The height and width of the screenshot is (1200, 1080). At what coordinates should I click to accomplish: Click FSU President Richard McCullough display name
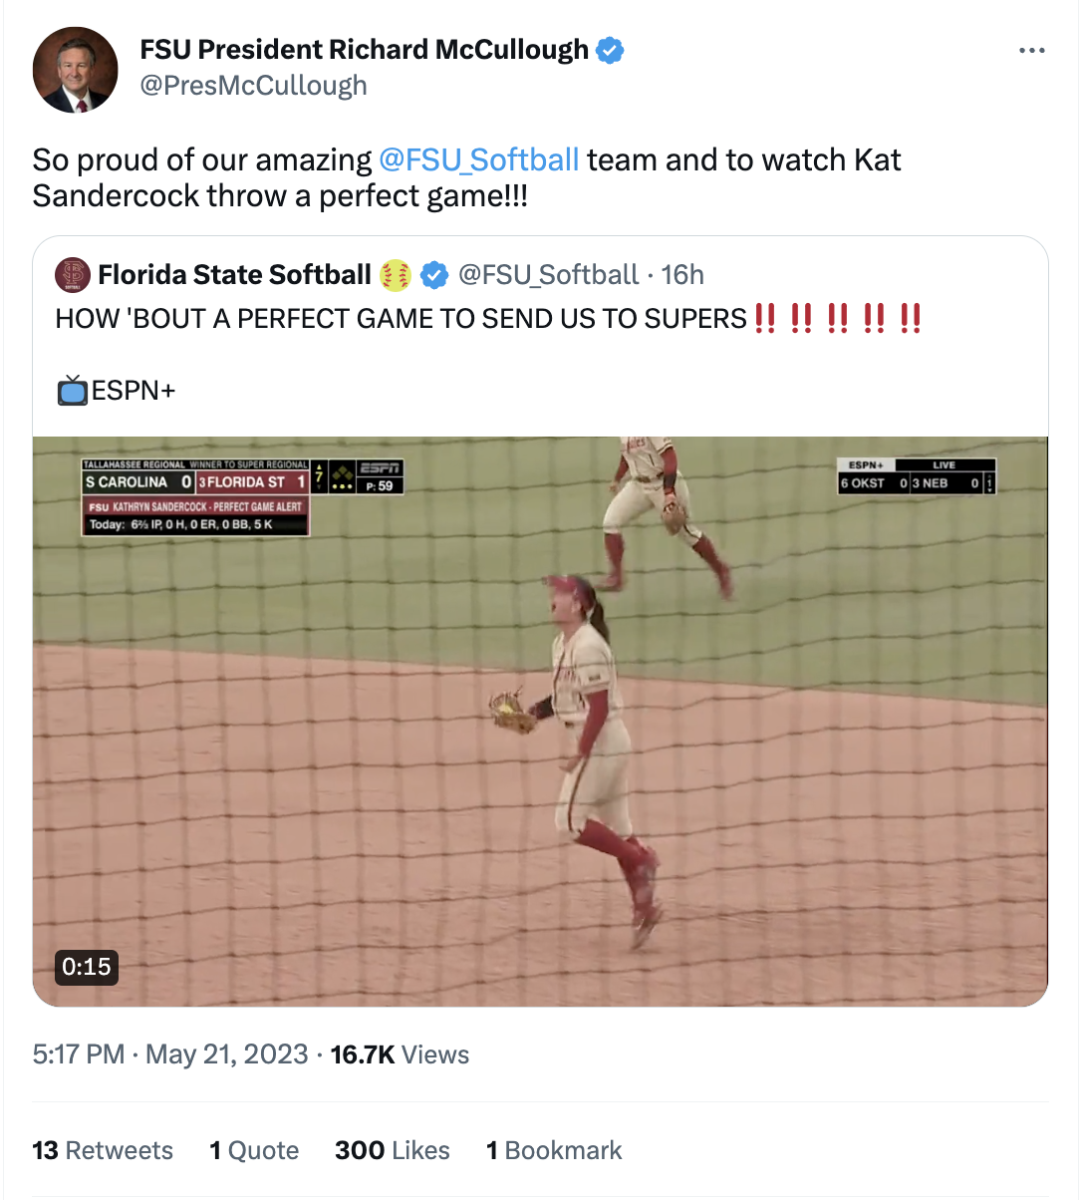364,50
